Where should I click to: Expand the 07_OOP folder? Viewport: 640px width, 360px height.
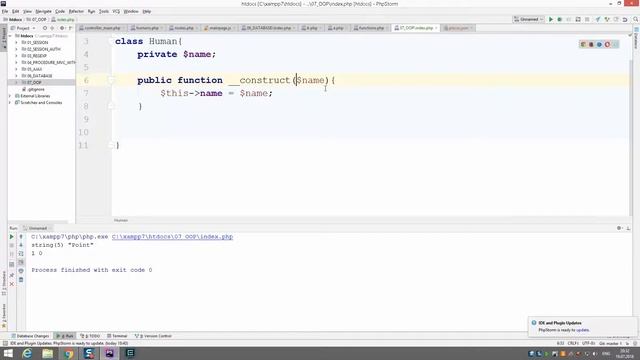[x=16, y=82]
